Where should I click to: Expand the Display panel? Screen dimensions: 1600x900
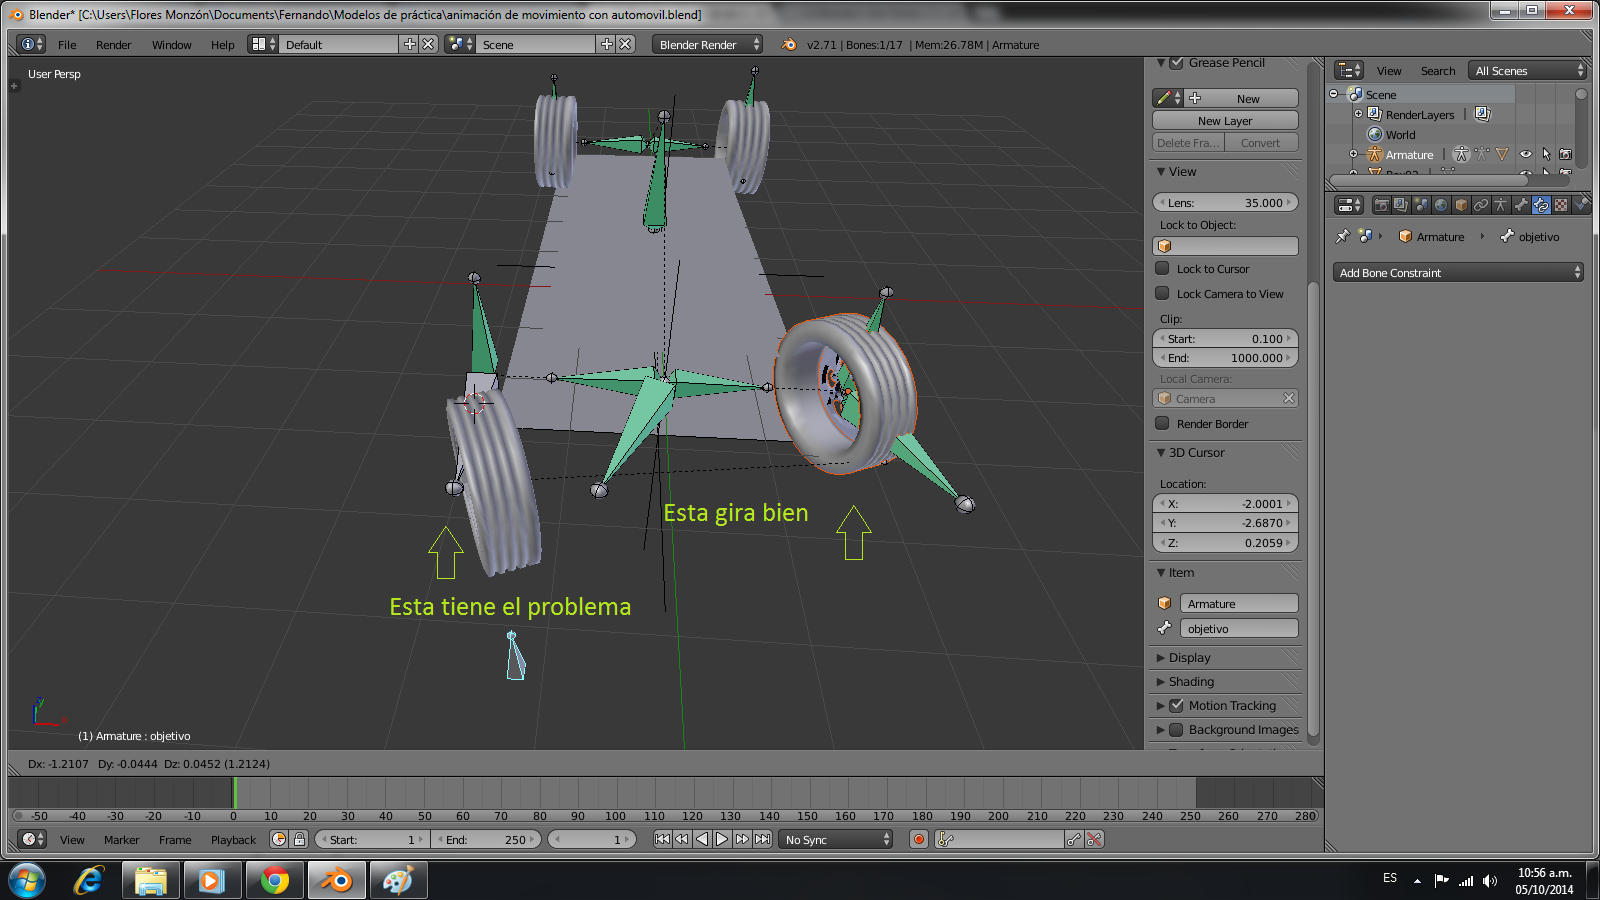(x=1189, y=658)
